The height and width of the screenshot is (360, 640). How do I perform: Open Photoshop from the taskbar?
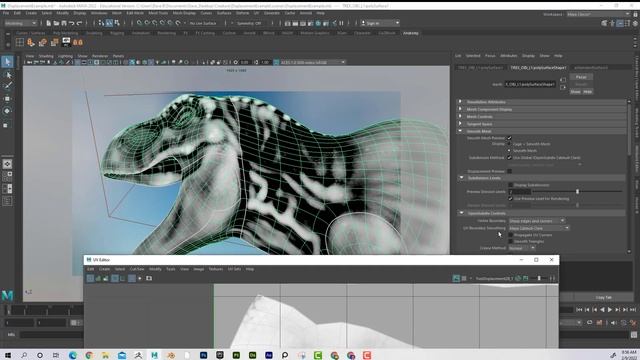click(203, 355)
